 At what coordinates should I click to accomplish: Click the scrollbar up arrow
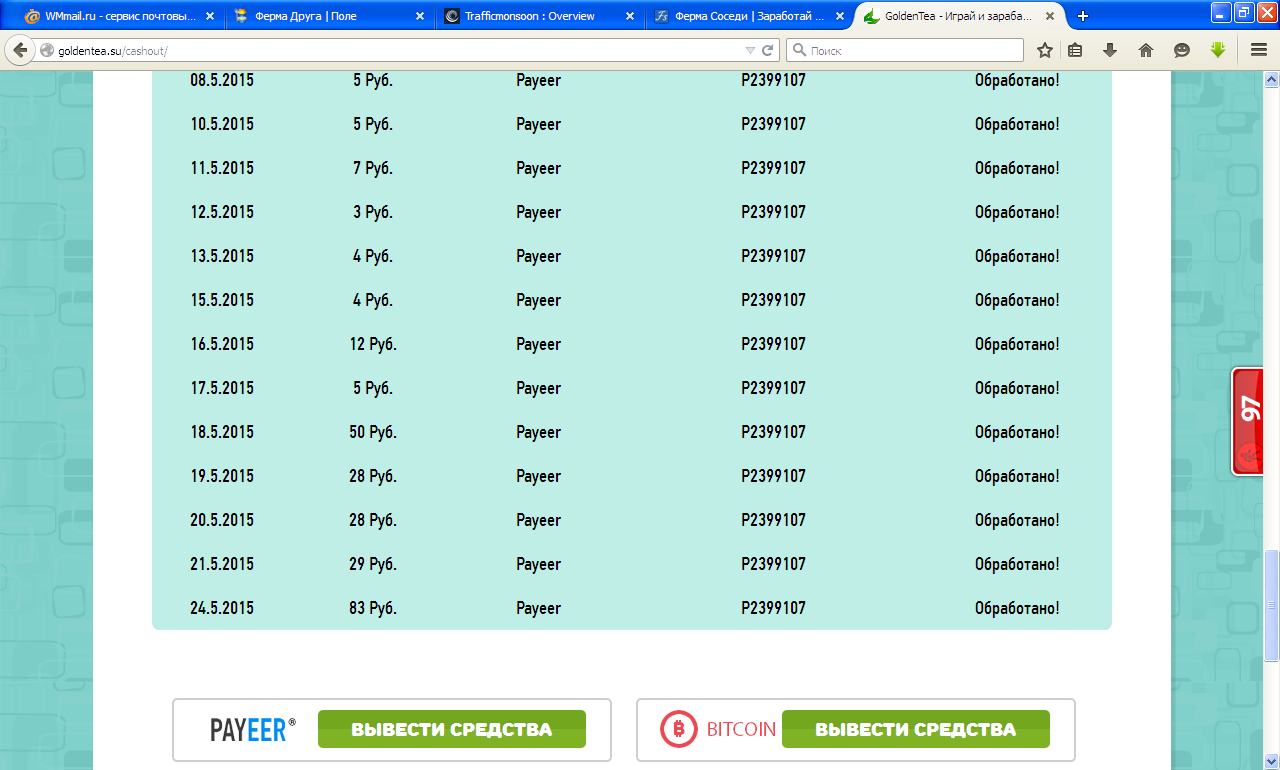[x=1271, y=79]
